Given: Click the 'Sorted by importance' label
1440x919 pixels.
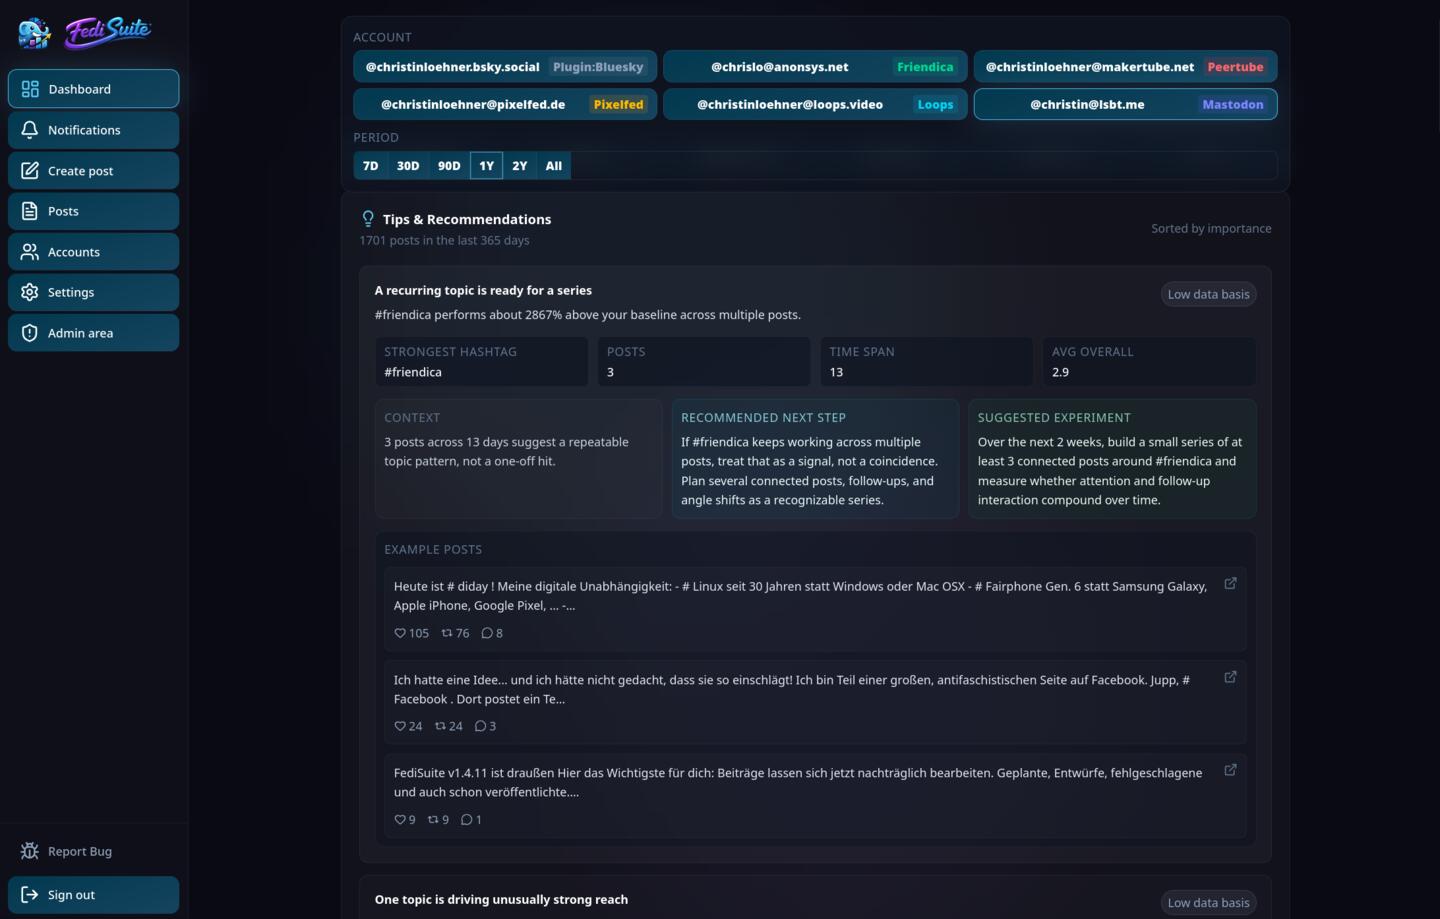Looking at the screenshot, I should click(x=1211, y=228).
